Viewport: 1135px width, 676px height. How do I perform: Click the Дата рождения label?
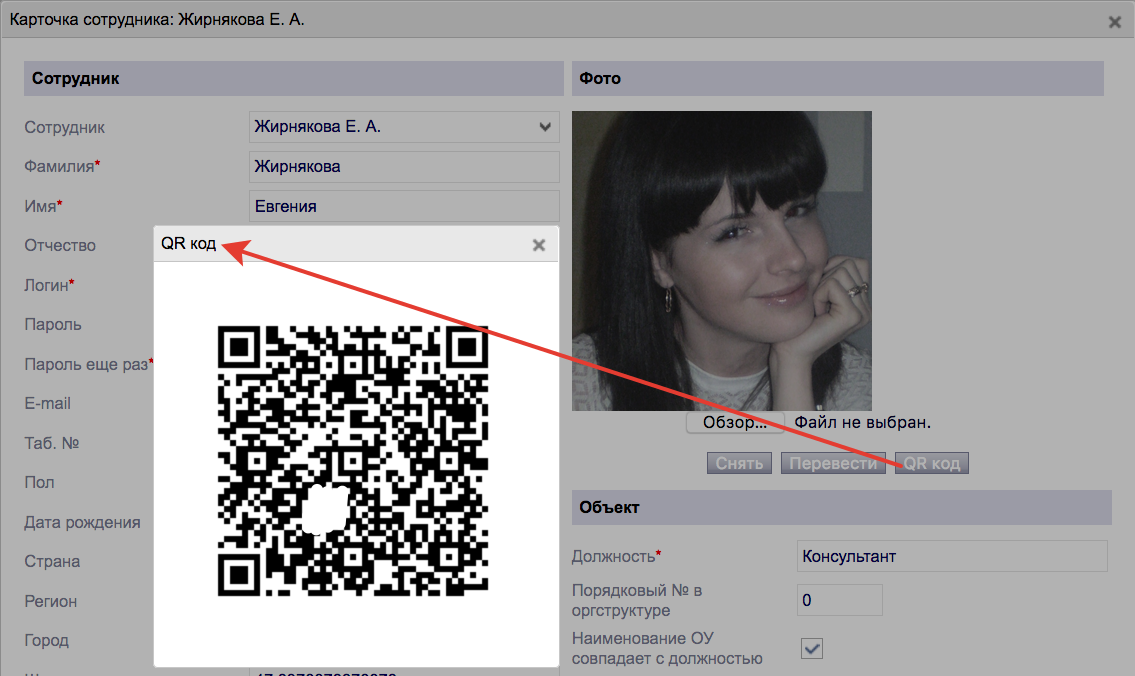(x=83, y=522)
